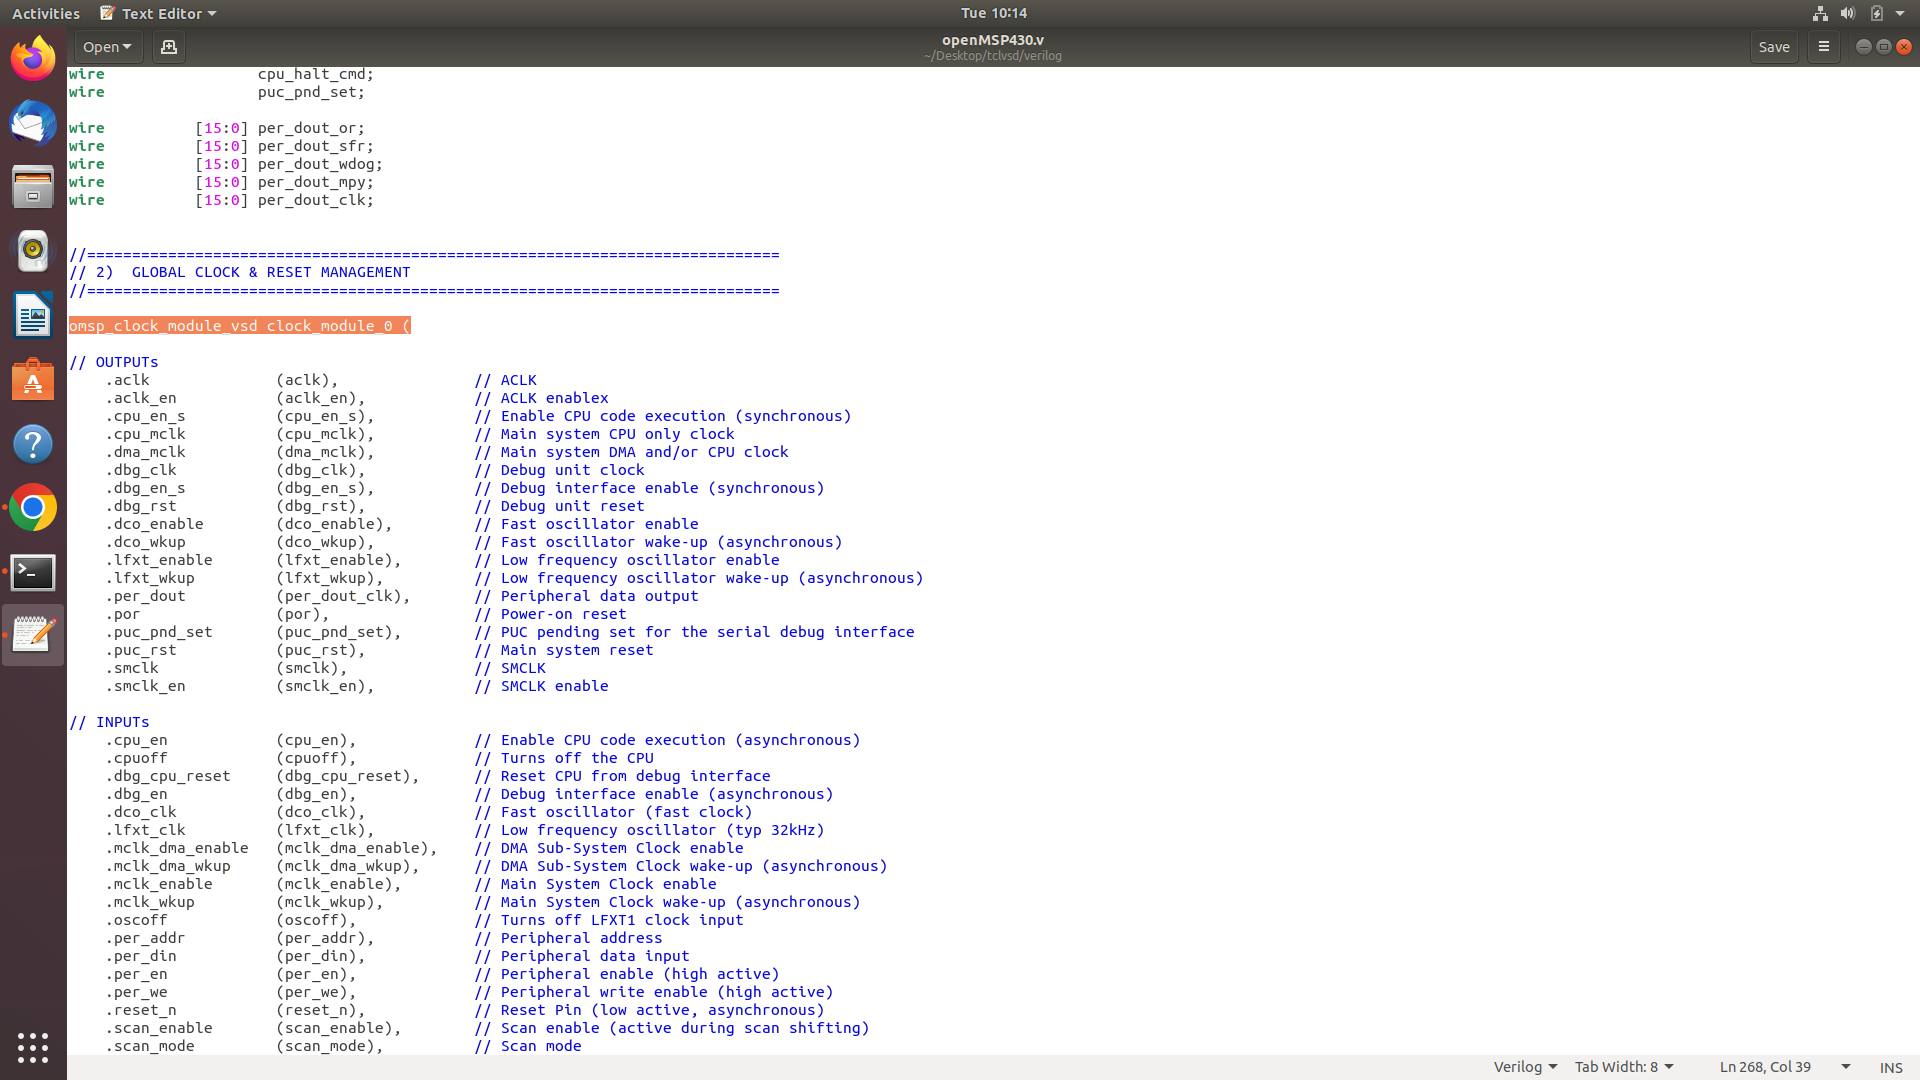This screenshot has width=1920, height=1080.
Task: Open Thunderbird mail from the dock
Action: pos(33,123)
